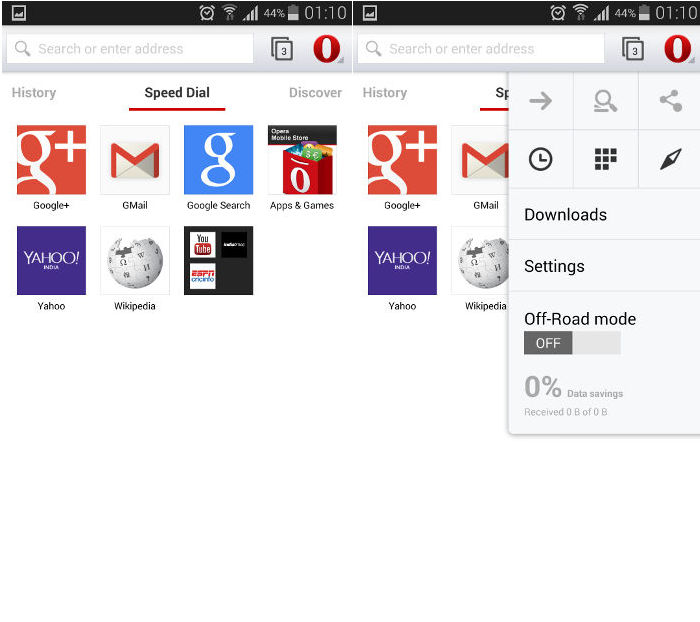Toggle Off-Road mode switch
Image resolution: width=700 pixels, height=622 pixels.
click(x=572, y=343)
